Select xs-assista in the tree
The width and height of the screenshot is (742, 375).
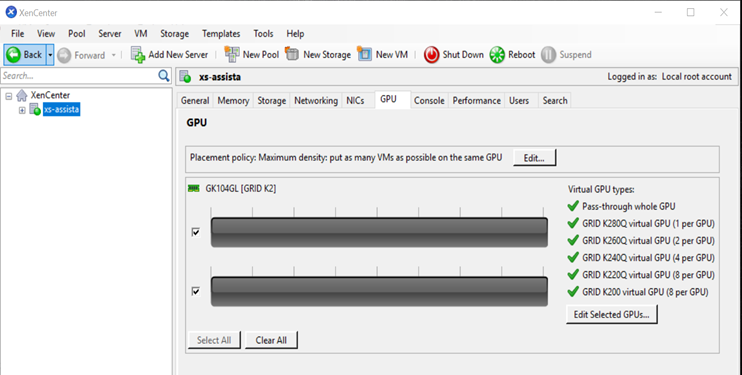[x=62, y=109]
